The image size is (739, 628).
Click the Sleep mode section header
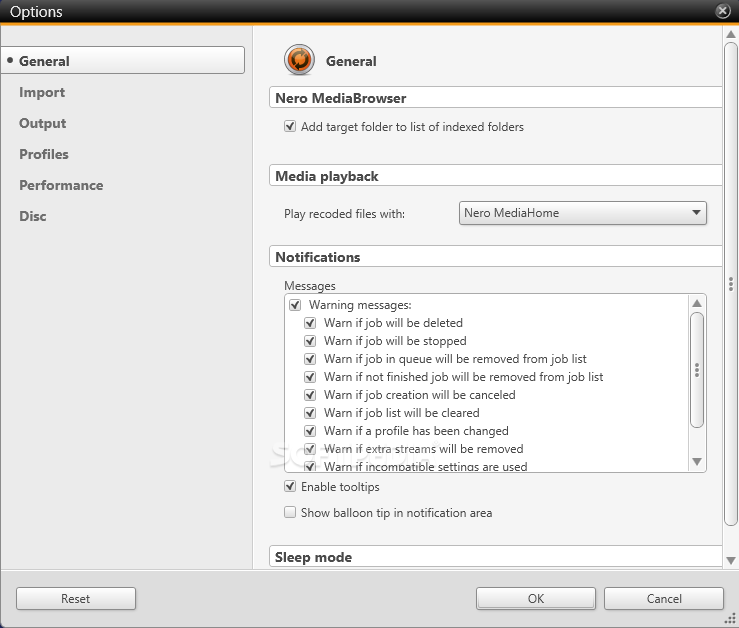[495, 557]
